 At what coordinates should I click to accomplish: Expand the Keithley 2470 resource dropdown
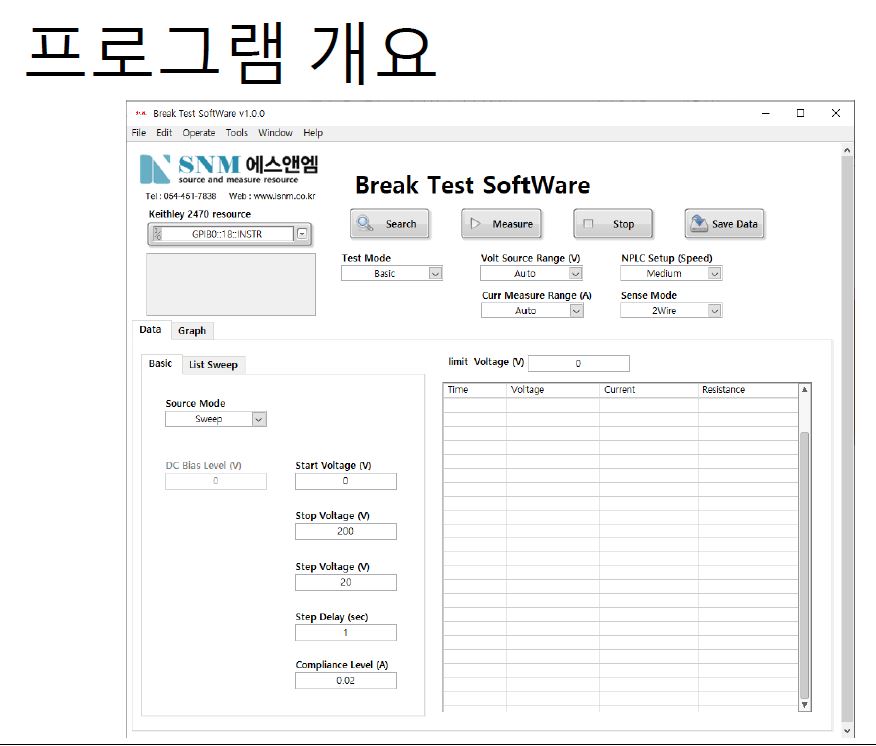pos(303,234)
